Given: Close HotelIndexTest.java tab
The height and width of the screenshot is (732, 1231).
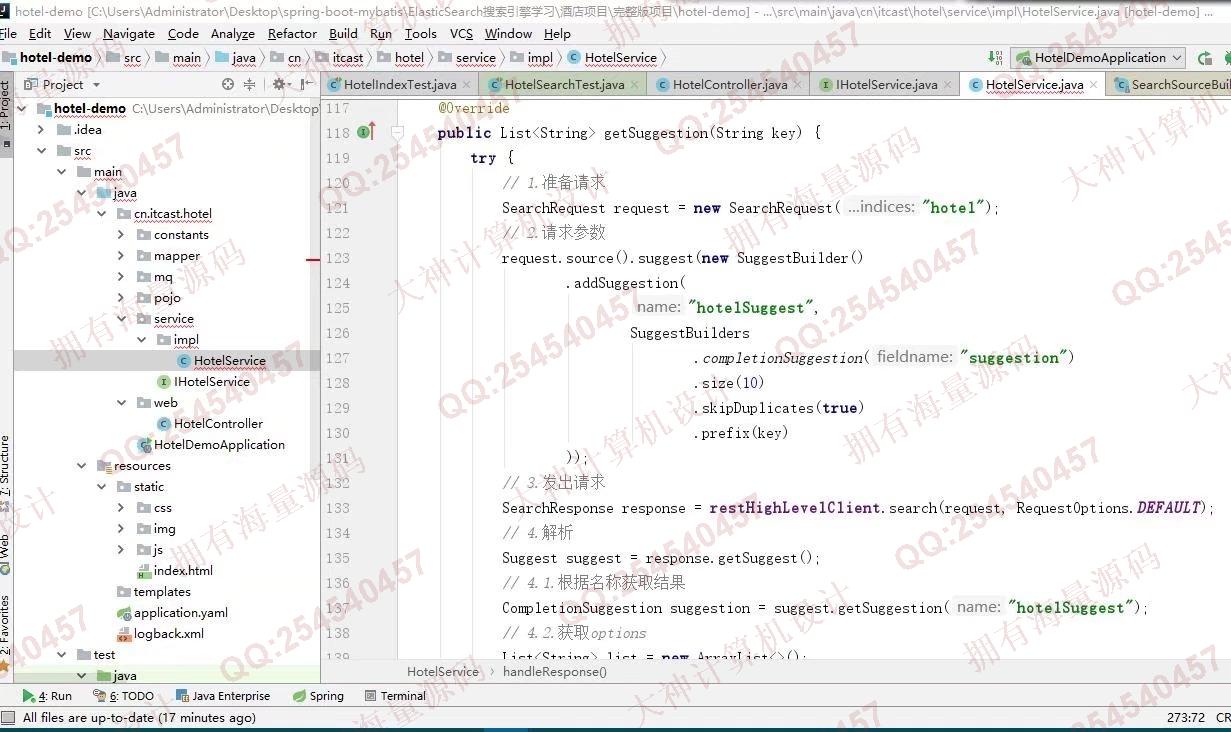Looking at the screenshot, I should pos(468,85).
